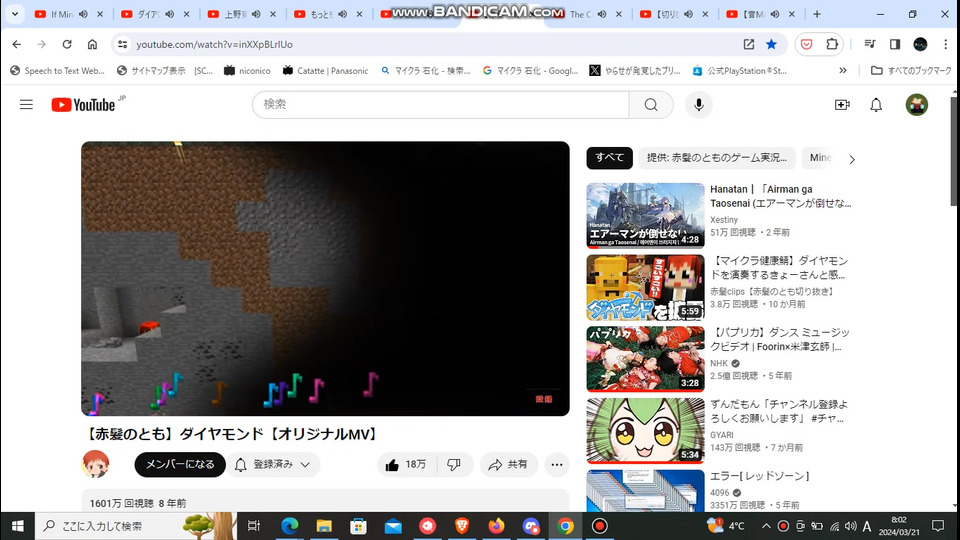Open the Windows Start menu
960x540 pixels.
click(x=17, y=526)
